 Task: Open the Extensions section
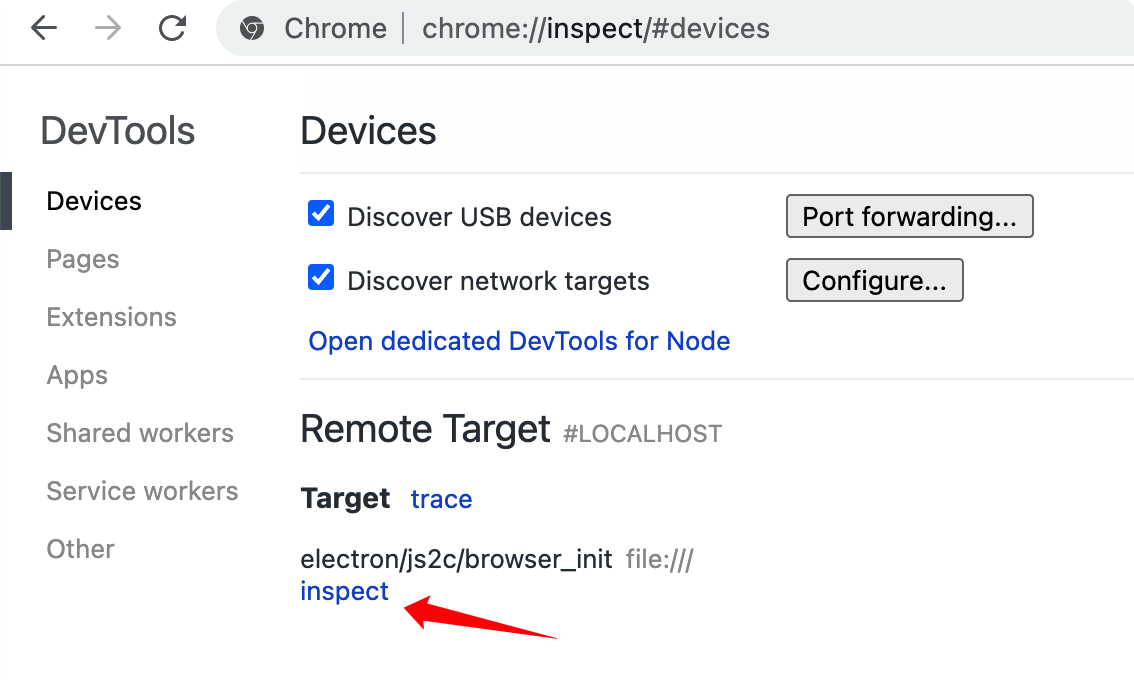click(x=111, y=317)
